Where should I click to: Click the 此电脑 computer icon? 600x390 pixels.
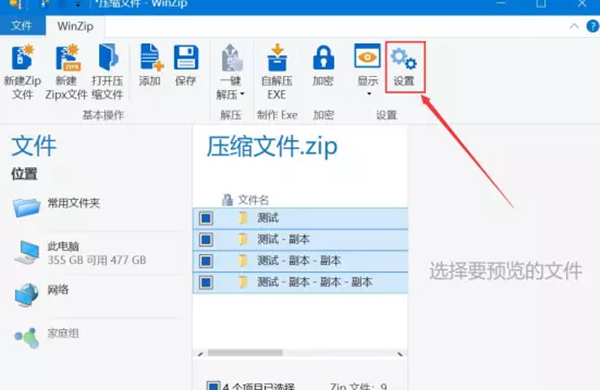[28, 253]
